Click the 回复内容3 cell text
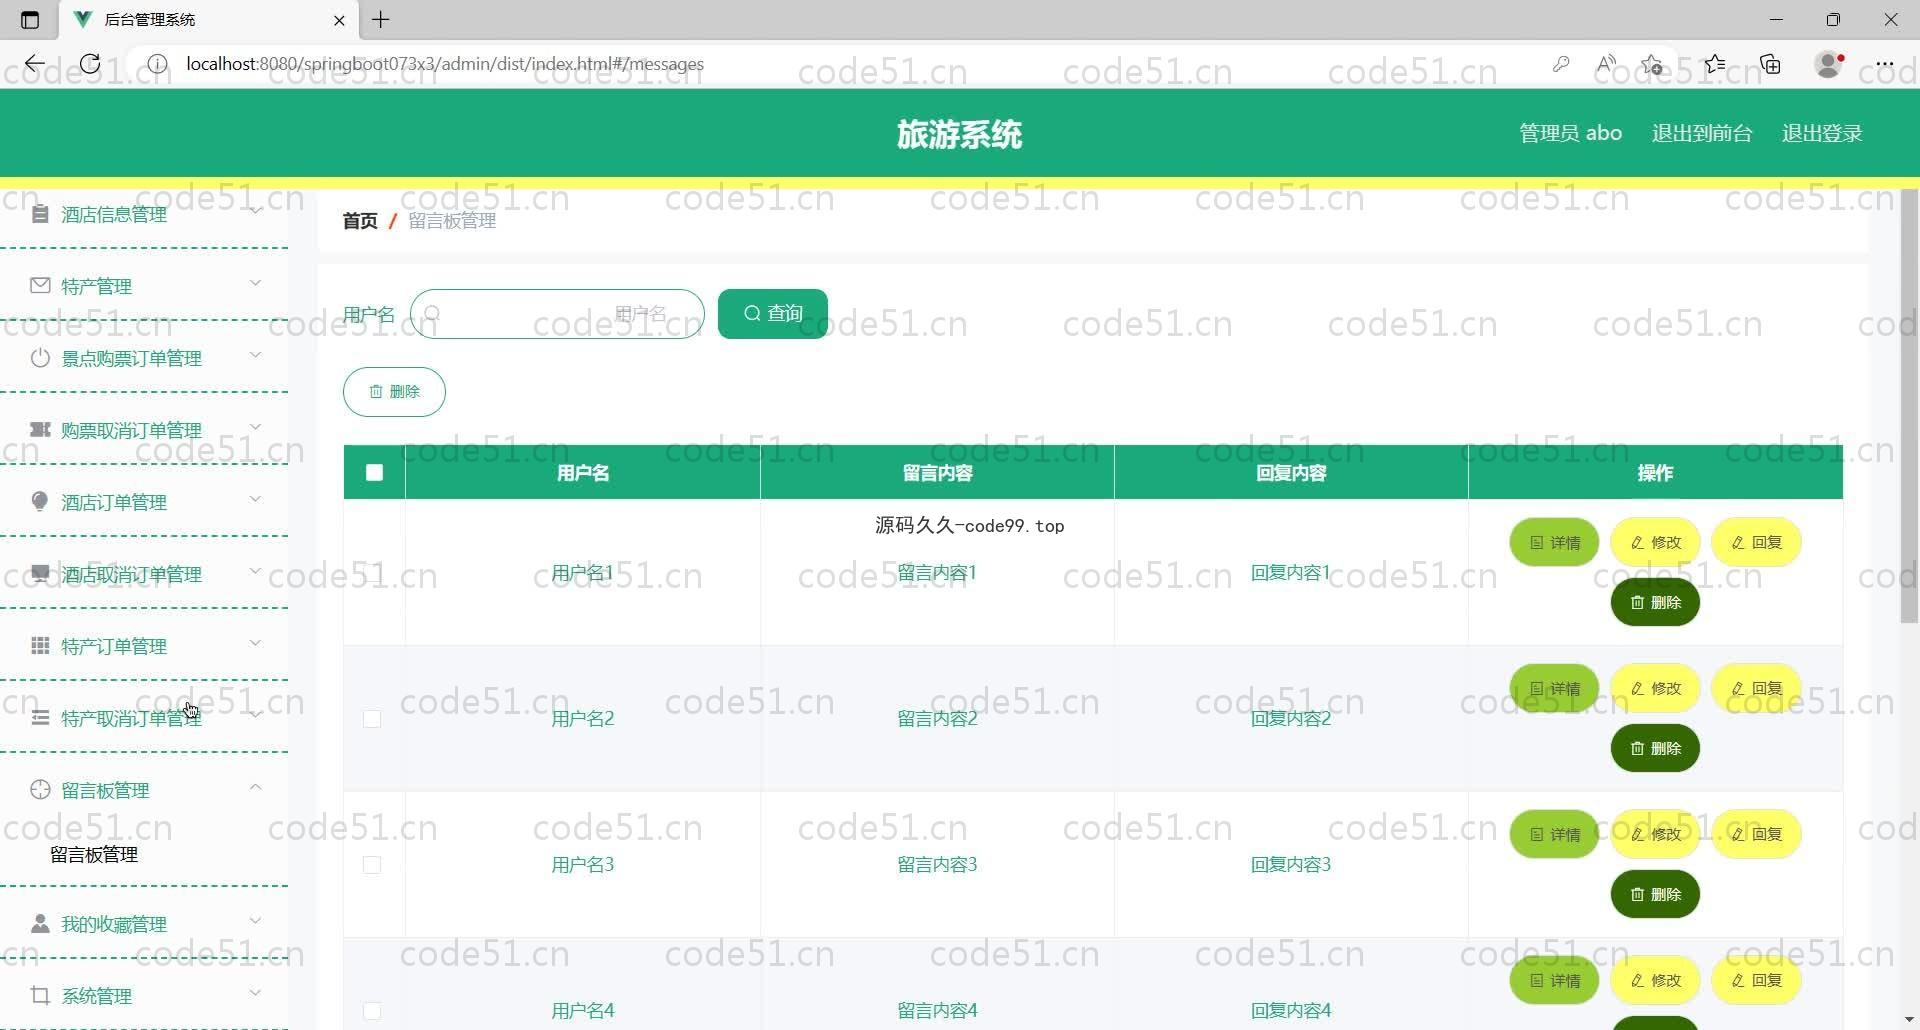 (x=1291, y=864)
